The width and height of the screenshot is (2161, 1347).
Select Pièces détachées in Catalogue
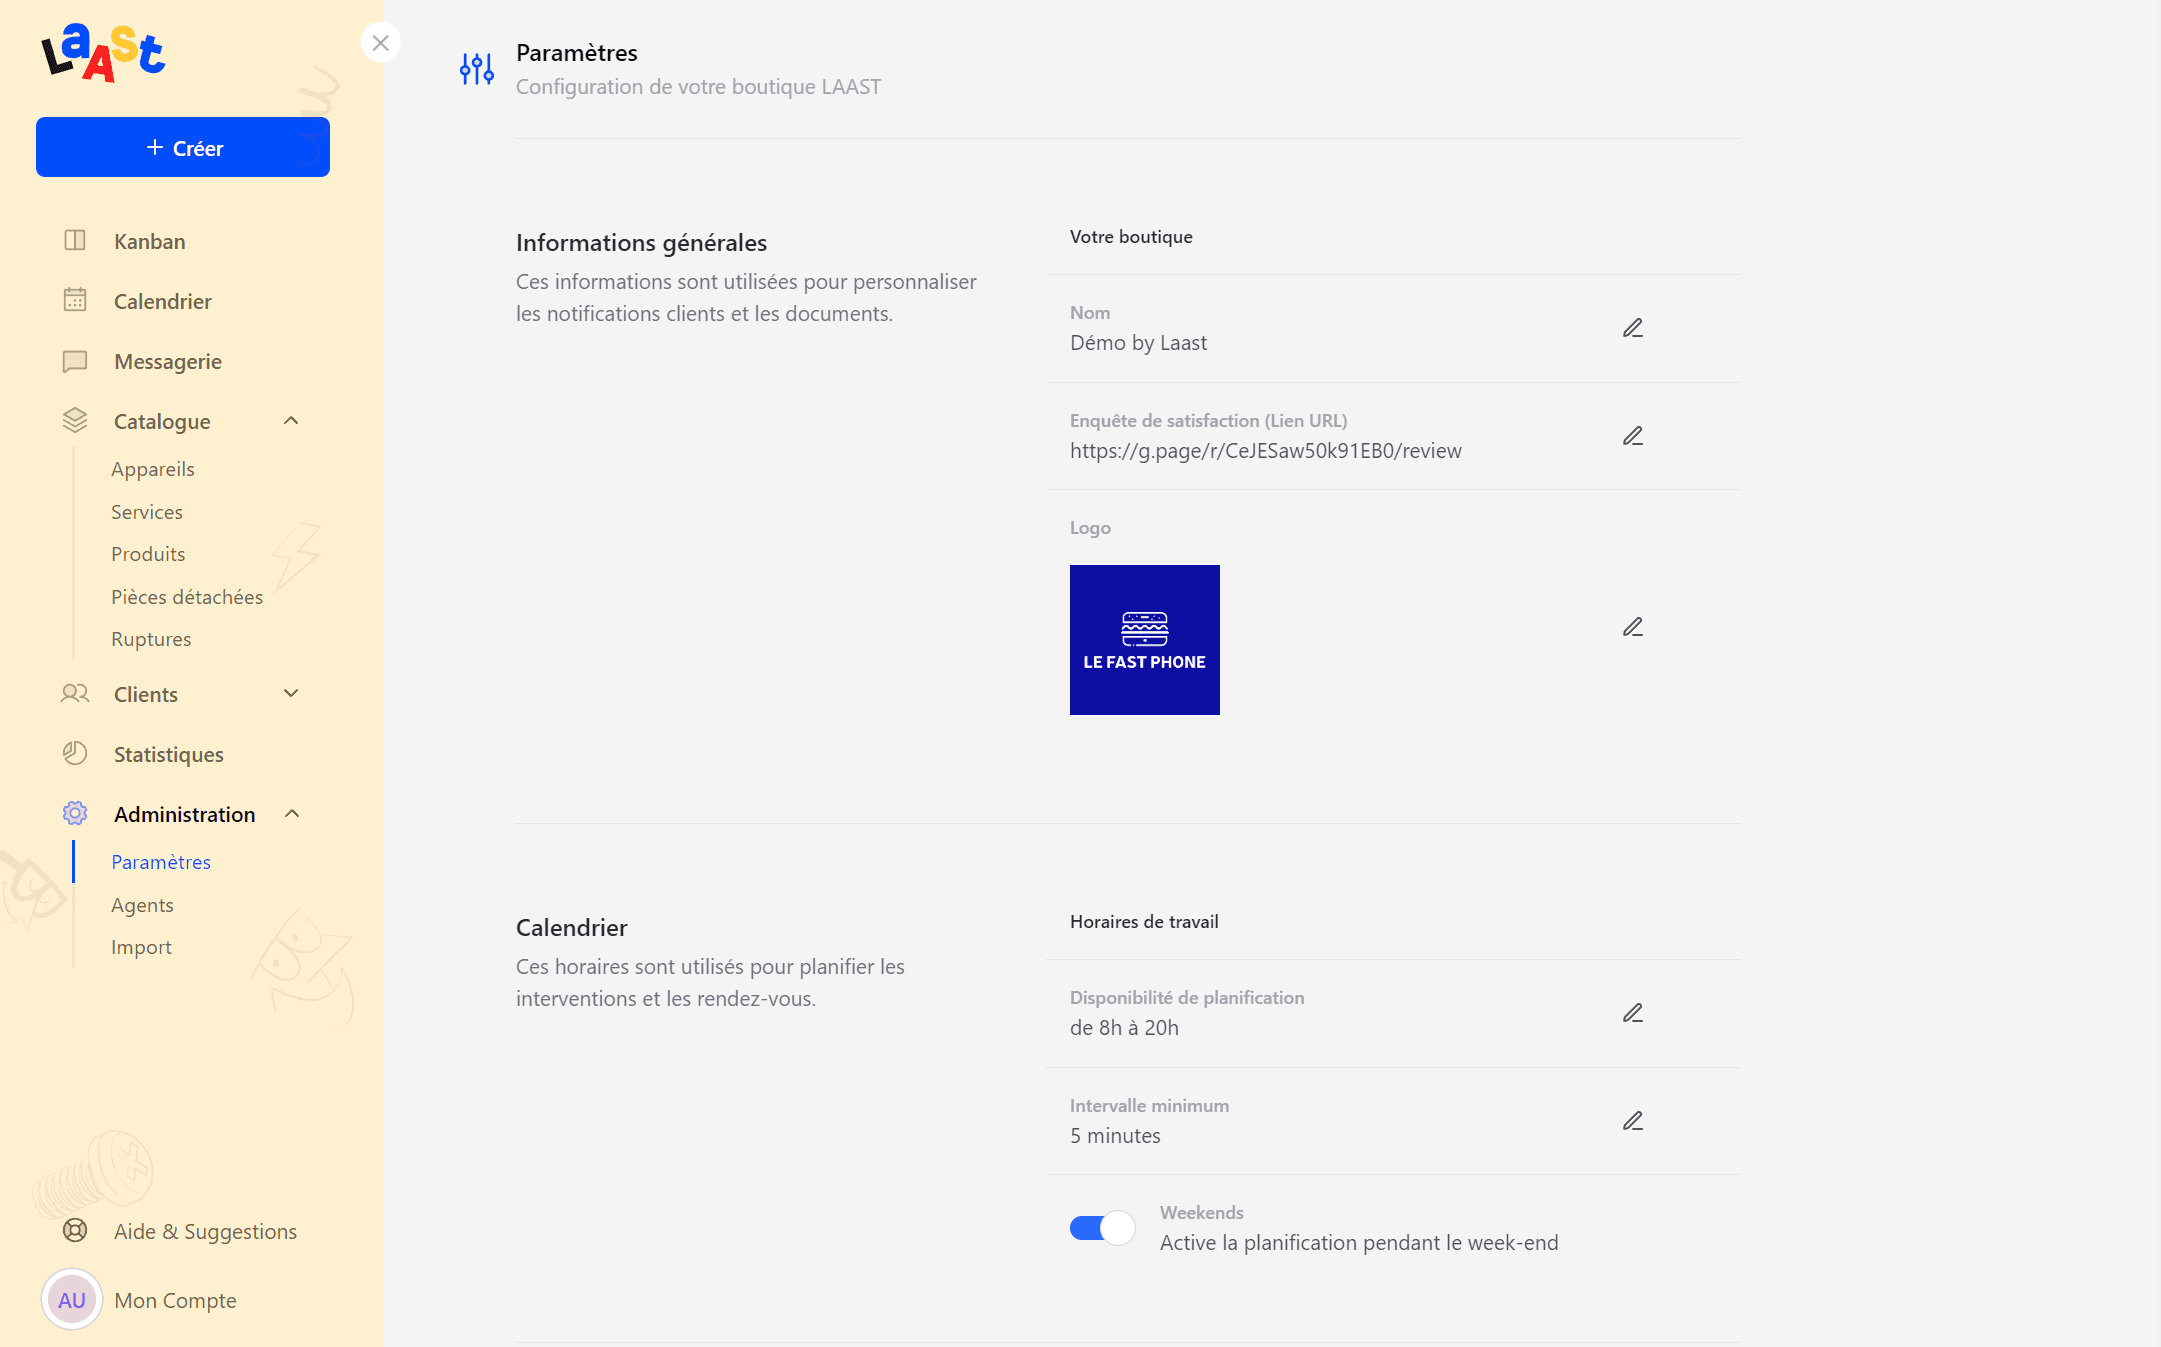[187, 597]
